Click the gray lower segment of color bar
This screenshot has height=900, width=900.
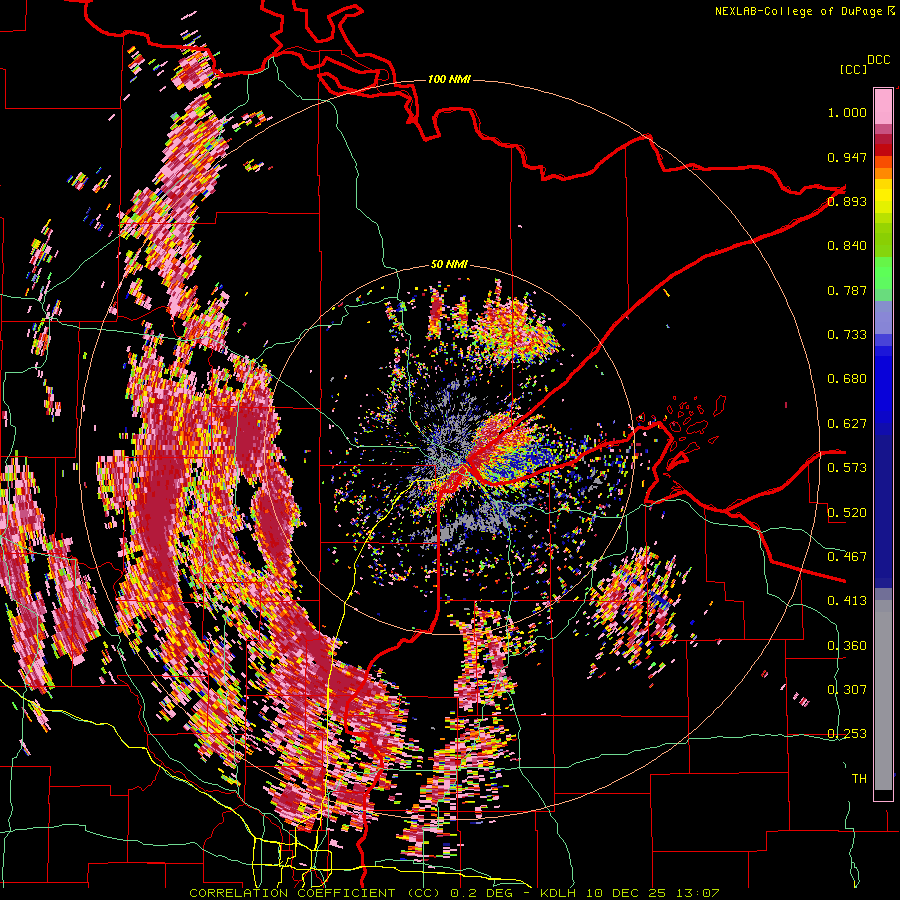click(883, 695)
